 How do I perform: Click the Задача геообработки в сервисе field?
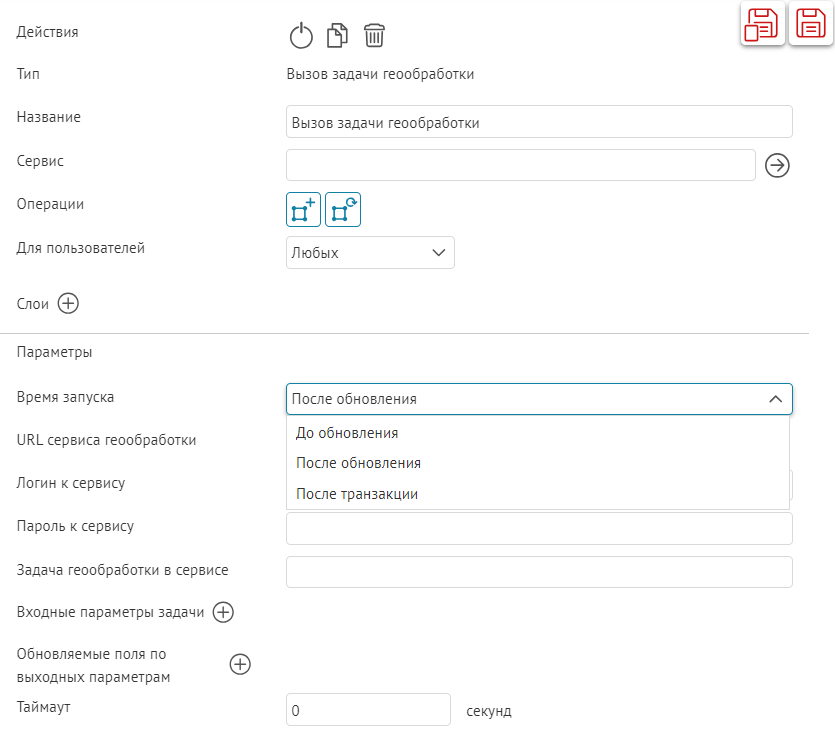[539, 572]
